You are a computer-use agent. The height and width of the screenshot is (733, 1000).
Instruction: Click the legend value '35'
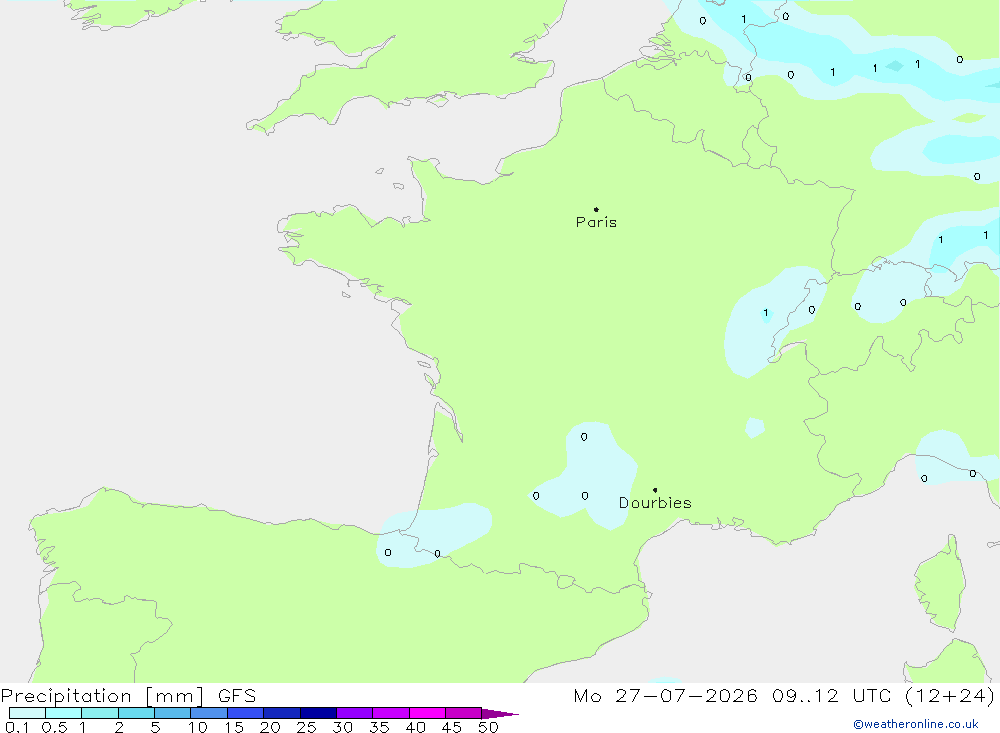pos(379,727)
